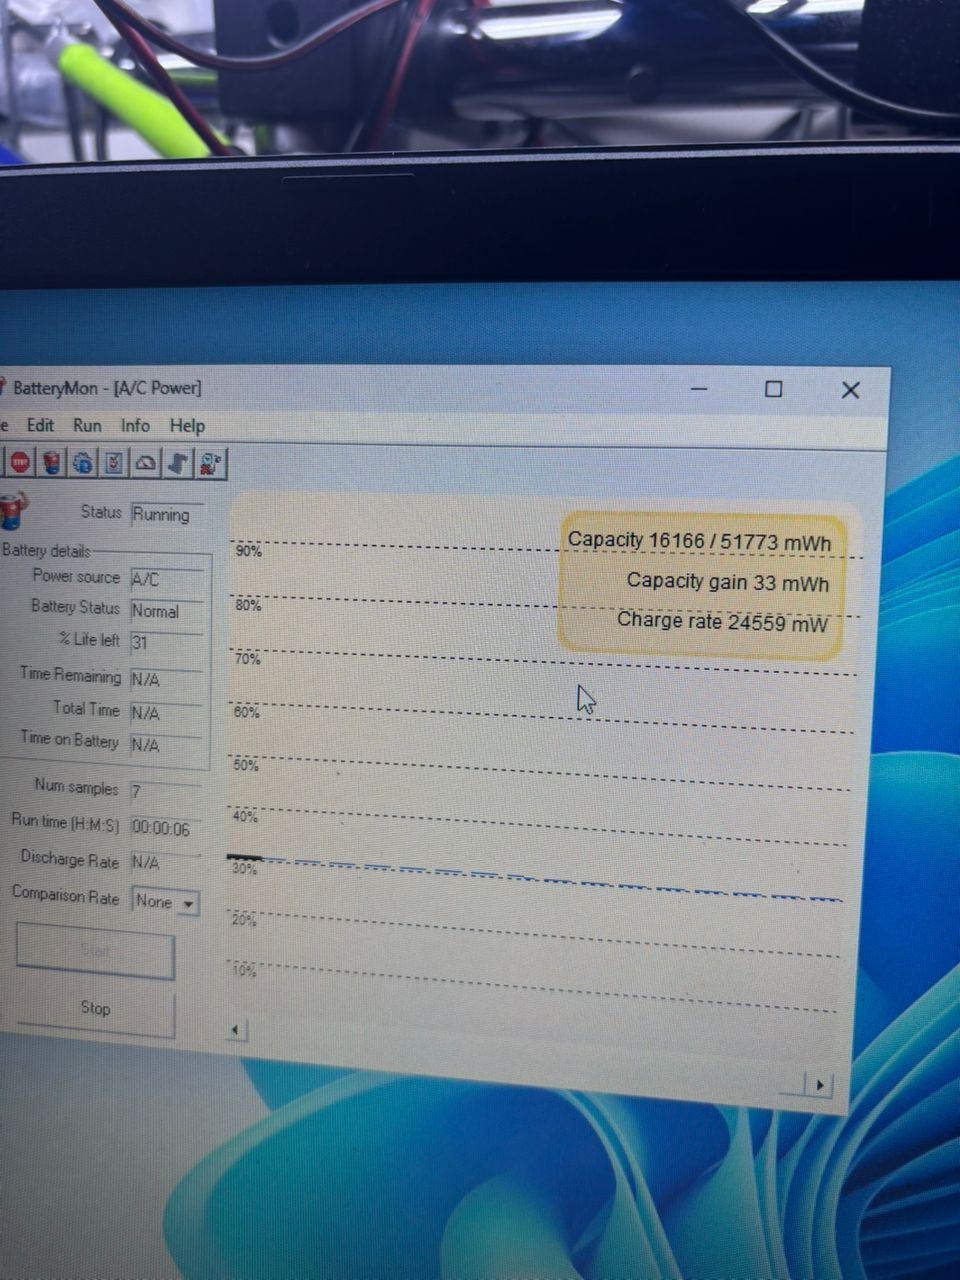This screenshot has width=960, height=1280.
Task: Click the Total Time N/A field
Action: click(x=167, y=713)
